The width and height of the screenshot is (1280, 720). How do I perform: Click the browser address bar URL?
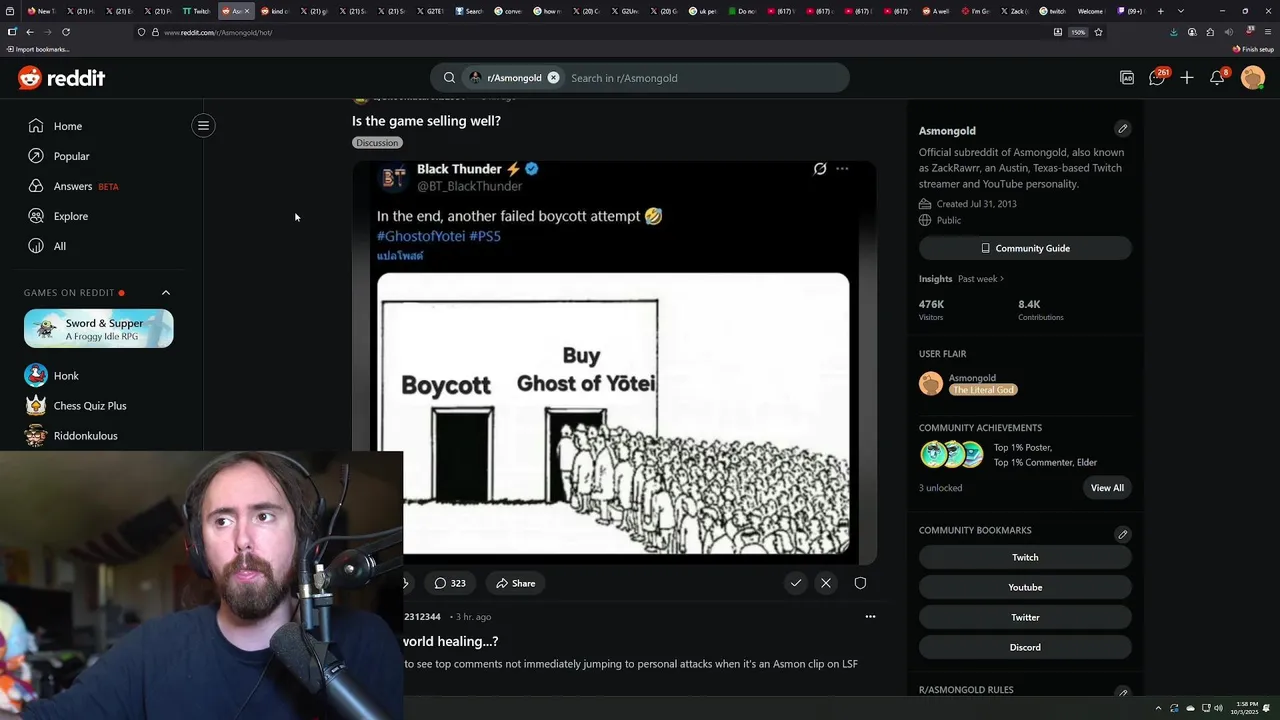point(218,32)
